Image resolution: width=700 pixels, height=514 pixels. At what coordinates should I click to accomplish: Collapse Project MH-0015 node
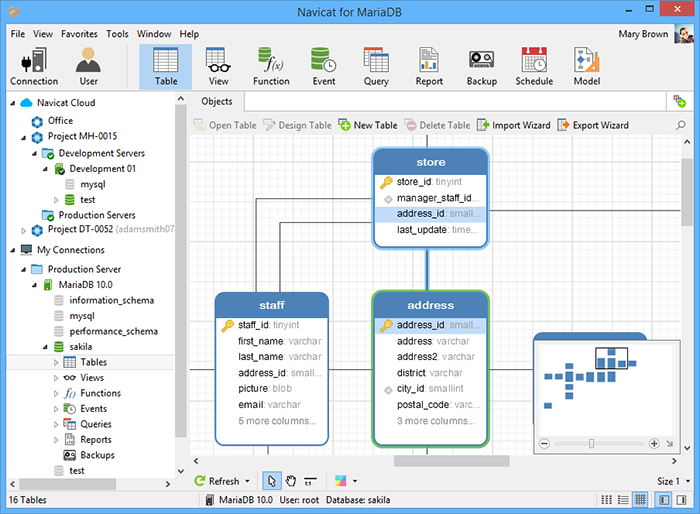pos(24,138)
